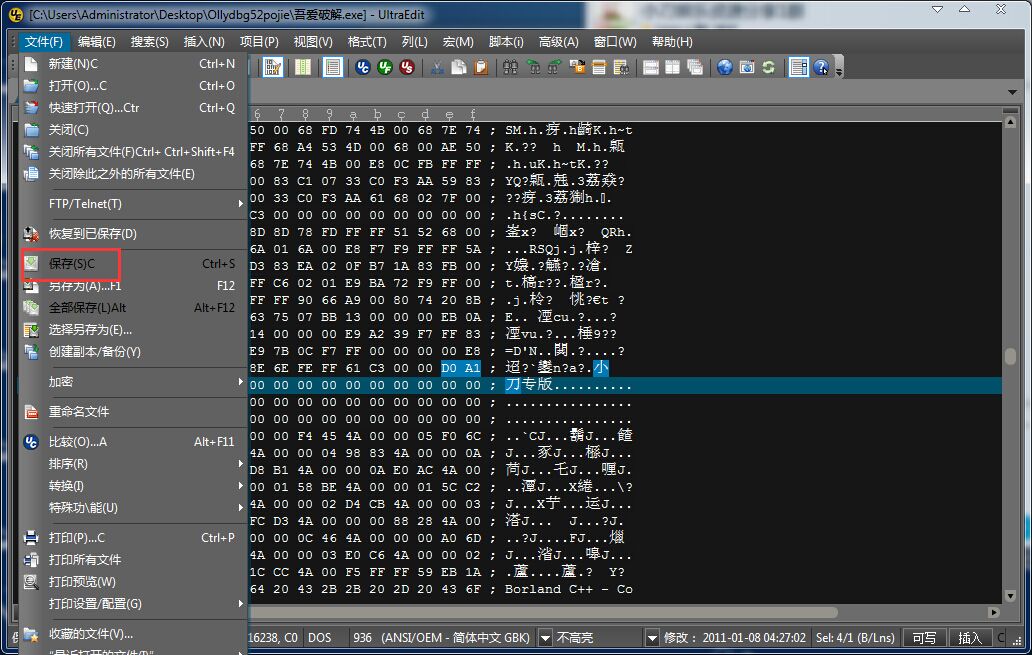
Task: Tile windows vertically via toolbar icon
Action: [673, 67]
